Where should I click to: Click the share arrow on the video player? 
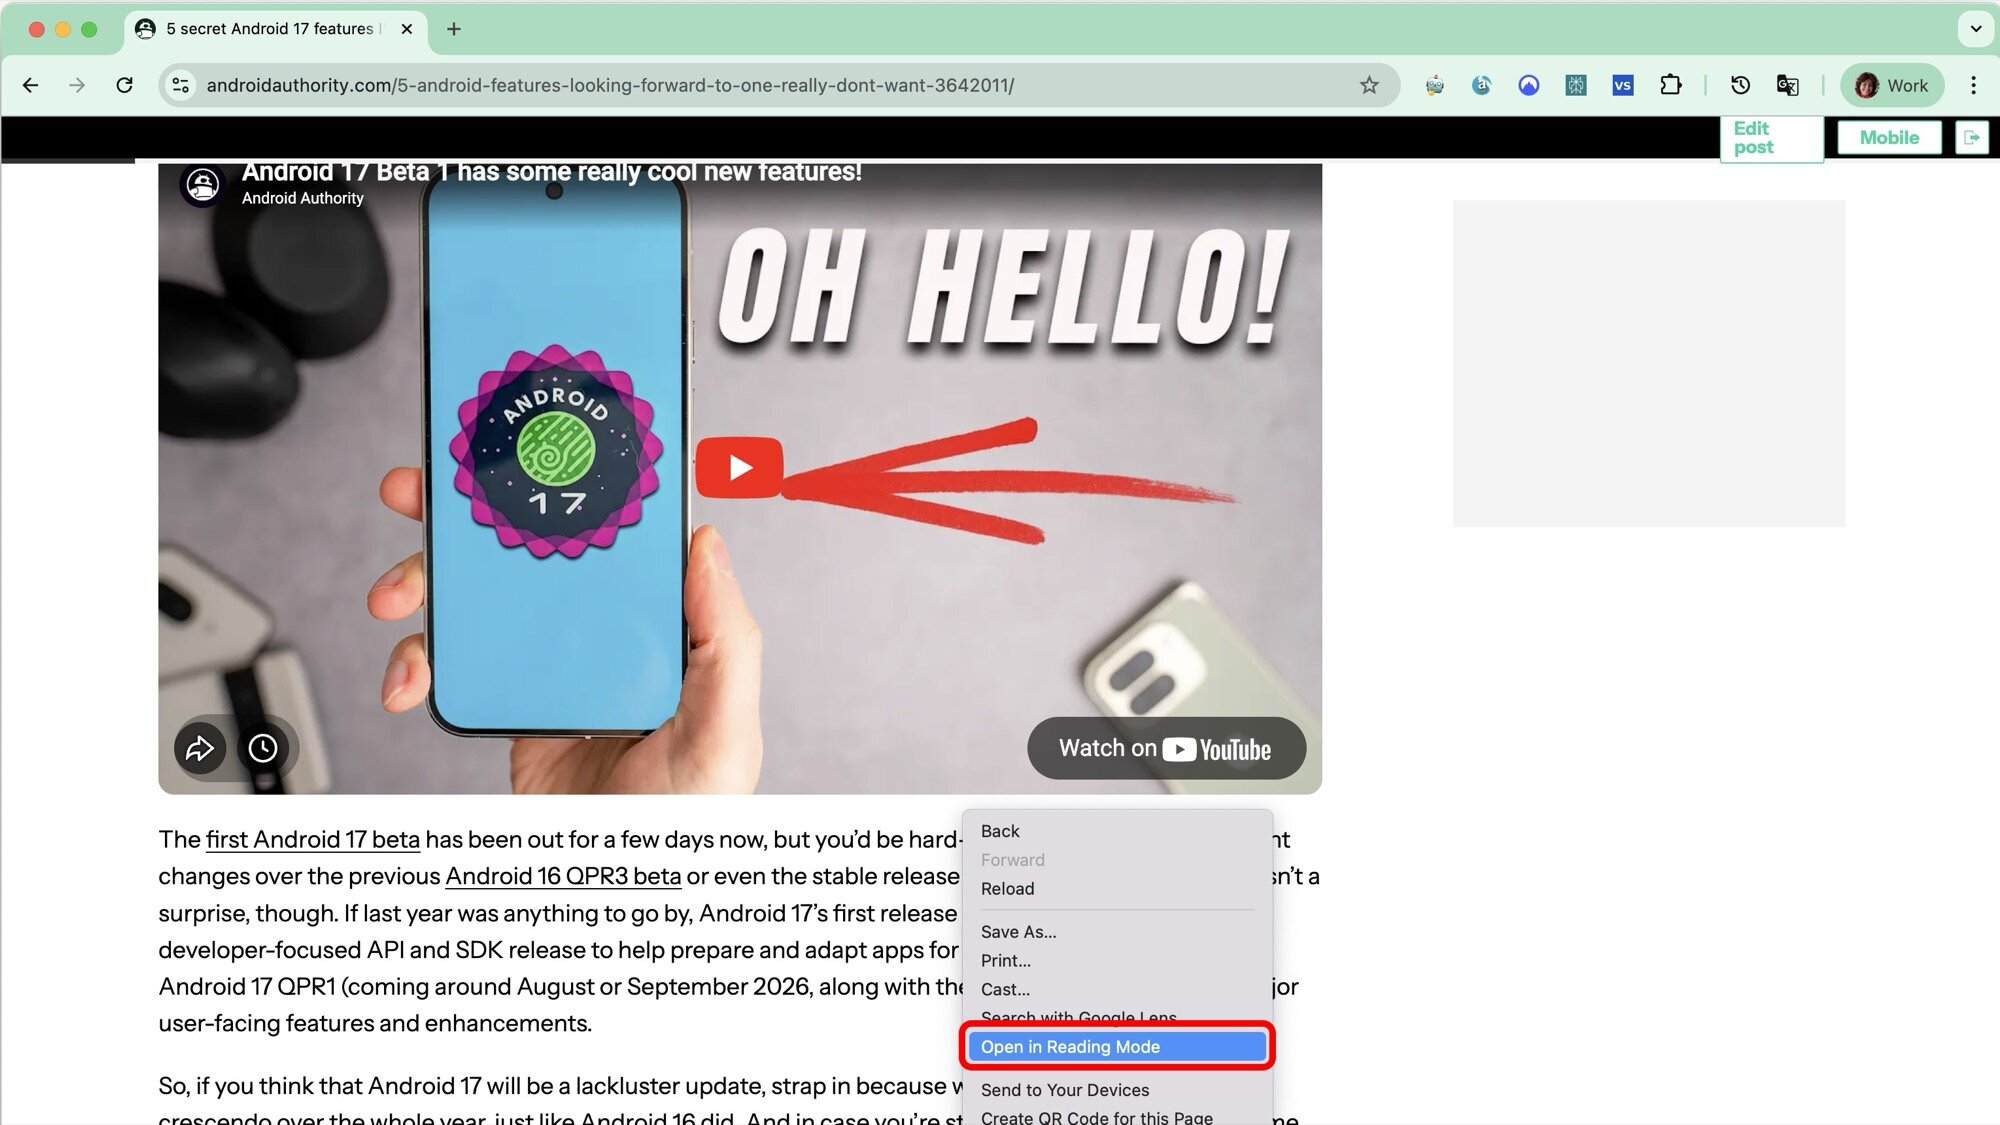pos(200,748)
